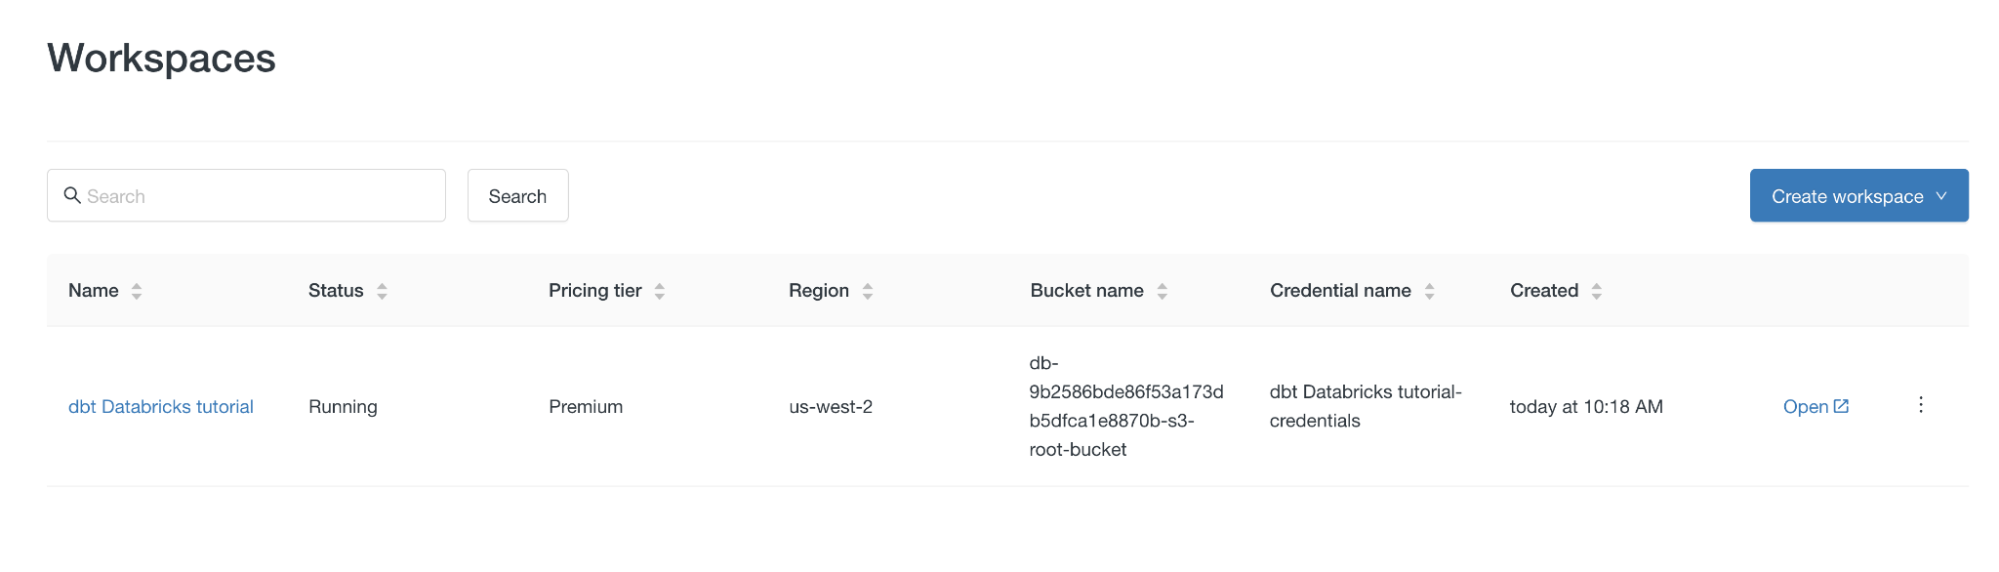Click the Pricing tier header label
The height and width of the screenshot is (572, 1999).
click(x=595, y=291)
